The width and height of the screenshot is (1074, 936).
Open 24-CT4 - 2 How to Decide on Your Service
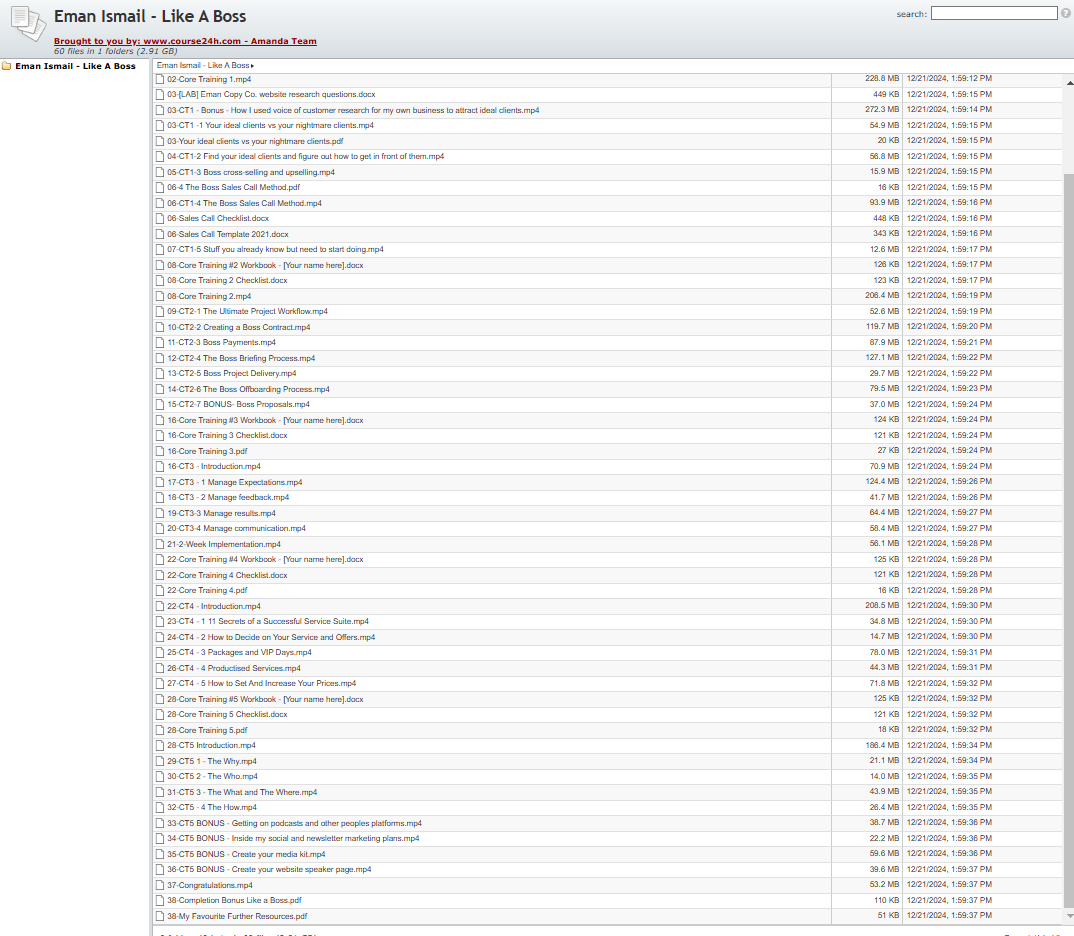pyautogui.click(x=271, y=637)
